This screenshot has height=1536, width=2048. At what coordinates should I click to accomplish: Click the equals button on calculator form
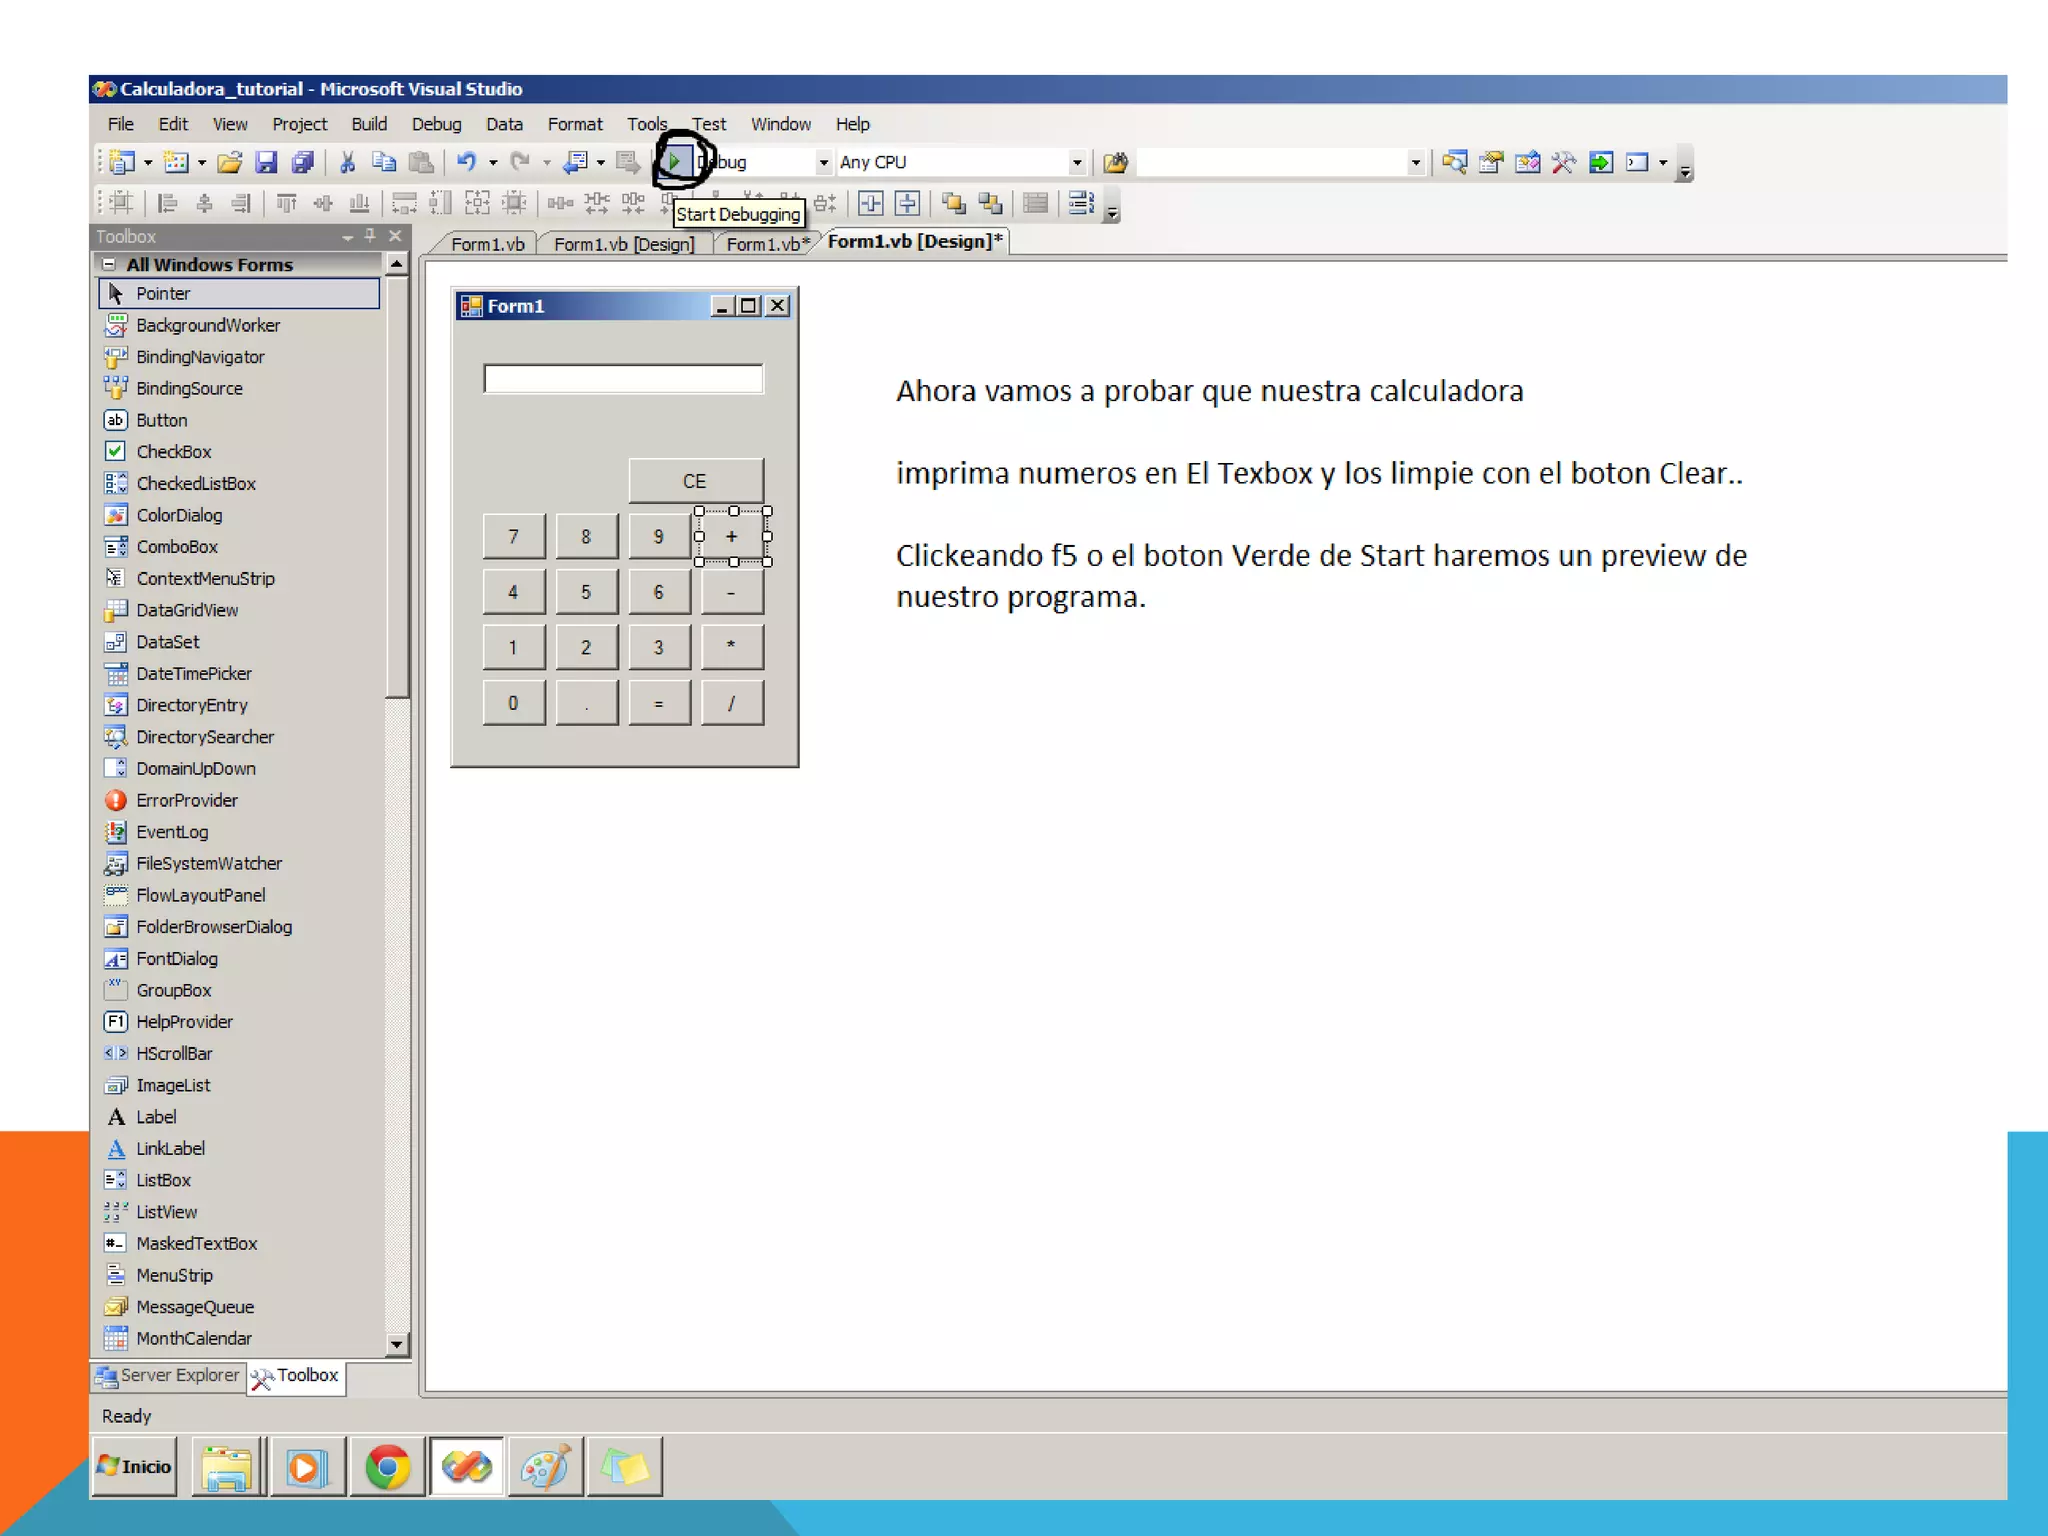(658, 703)
